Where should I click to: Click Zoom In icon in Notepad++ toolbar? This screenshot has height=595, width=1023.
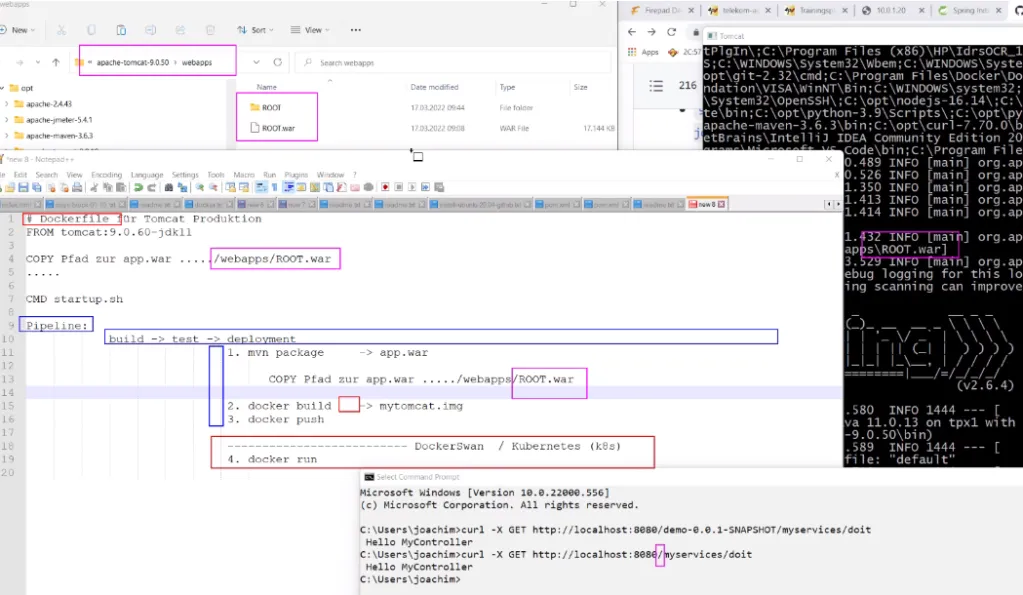[x=200, y=187]
